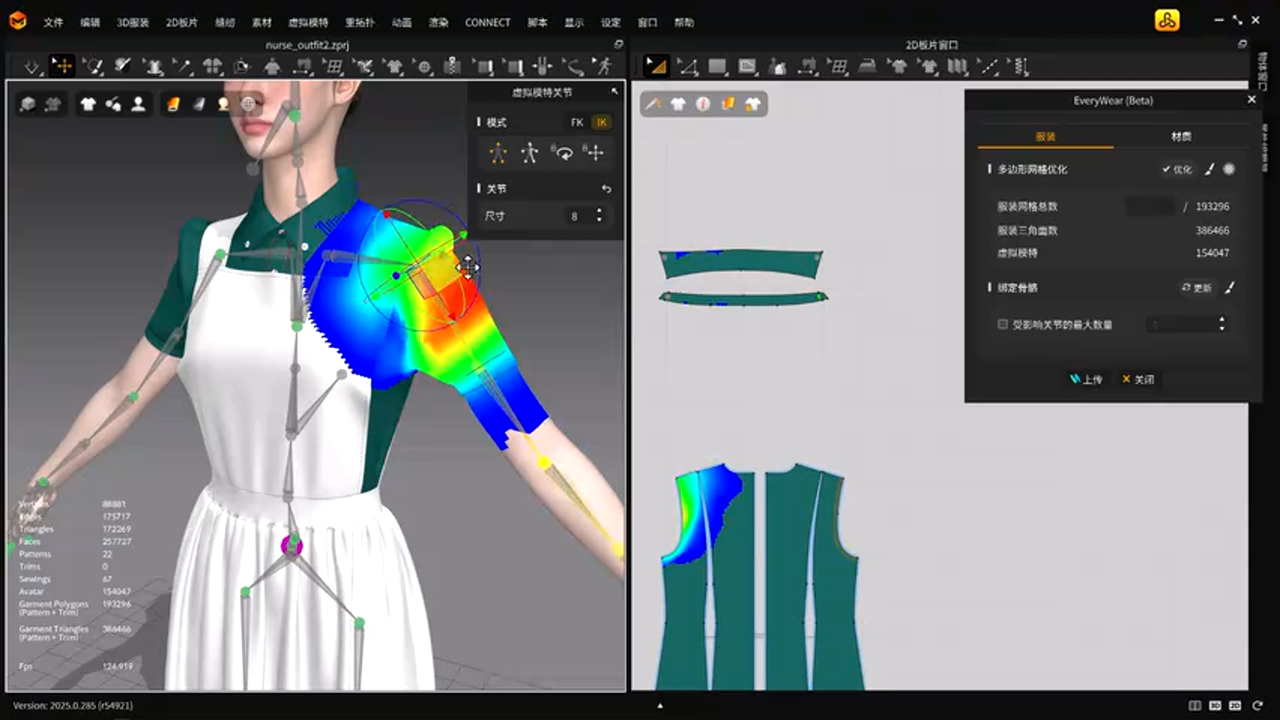
Task: Click the 服装网格总数 input field
Action: click(1149, 206)
